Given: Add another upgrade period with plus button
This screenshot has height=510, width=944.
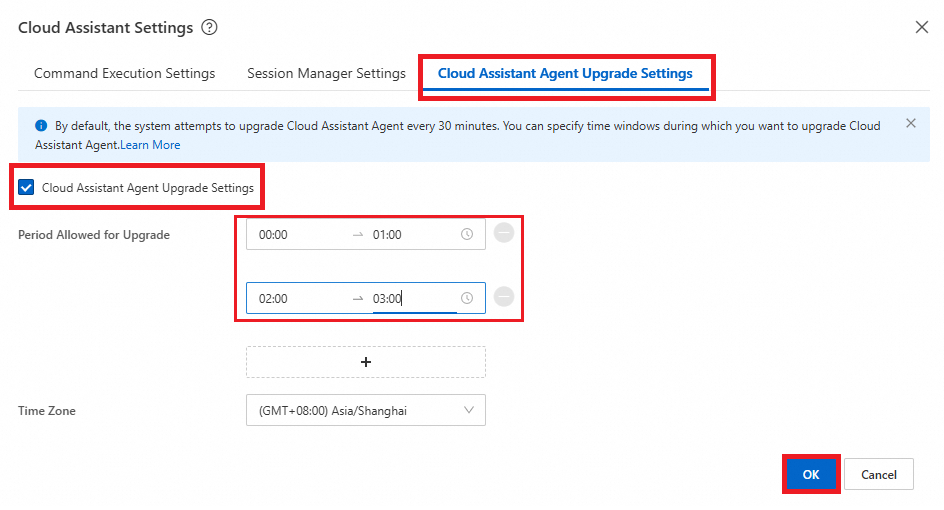Looking at the screenshot, I should [x=365, y=362].
